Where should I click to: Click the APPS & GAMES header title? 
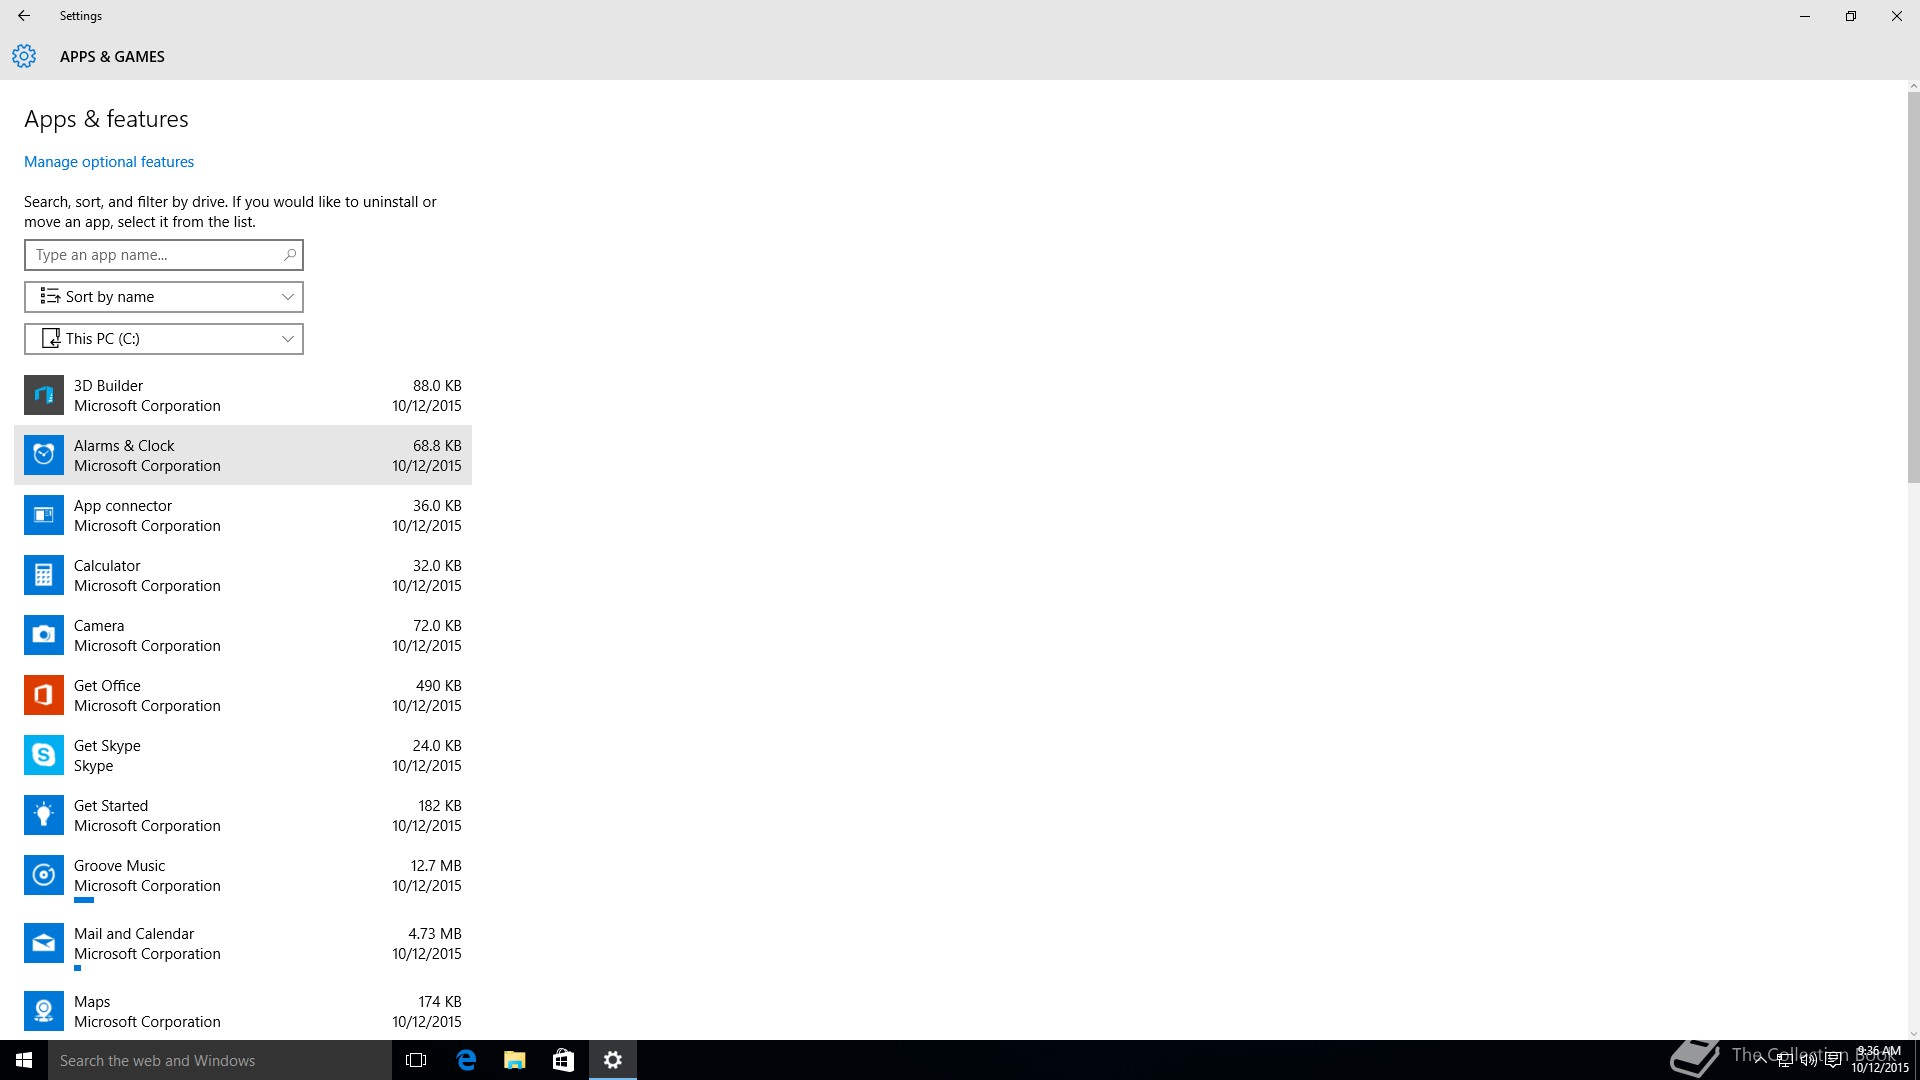tap(112, 57)
